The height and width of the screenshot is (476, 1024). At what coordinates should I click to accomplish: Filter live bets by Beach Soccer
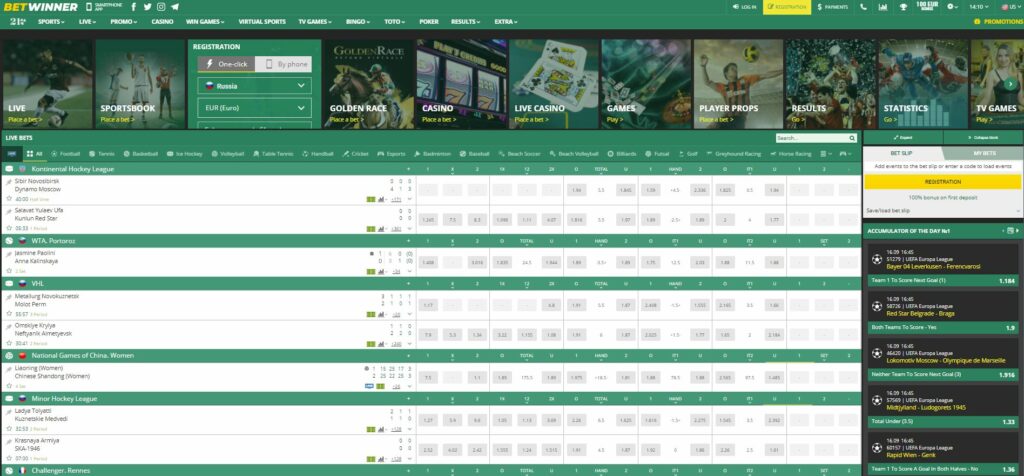519,154
